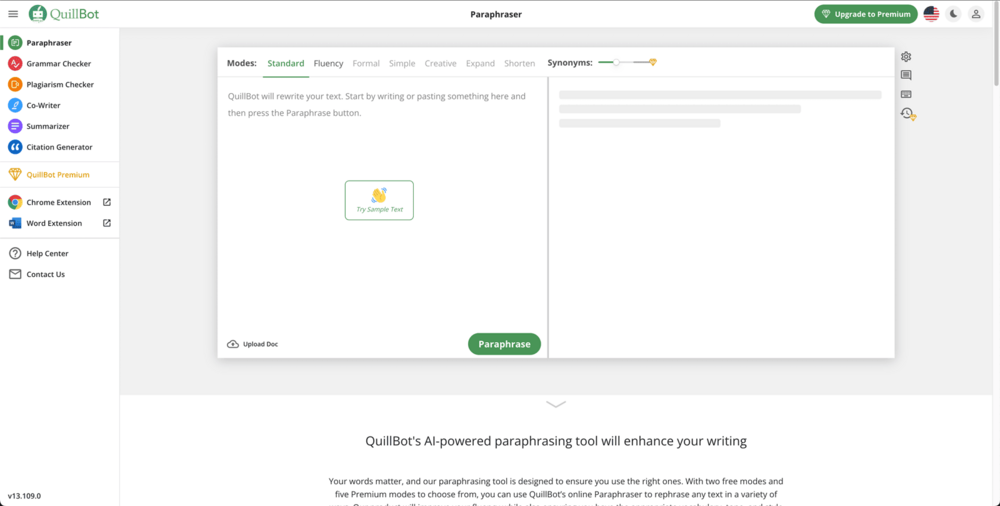Click the Paraphrase button

click(504, 344)
